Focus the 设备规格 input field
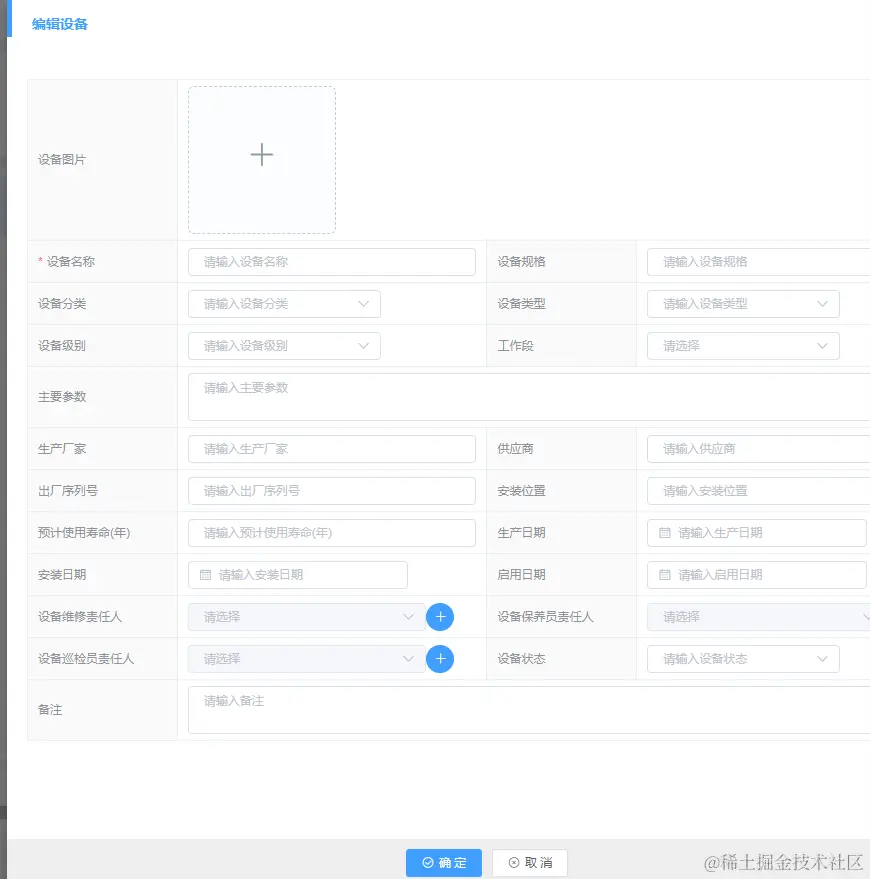This screenshot has width=870, height=879. [x=758, y=262]
